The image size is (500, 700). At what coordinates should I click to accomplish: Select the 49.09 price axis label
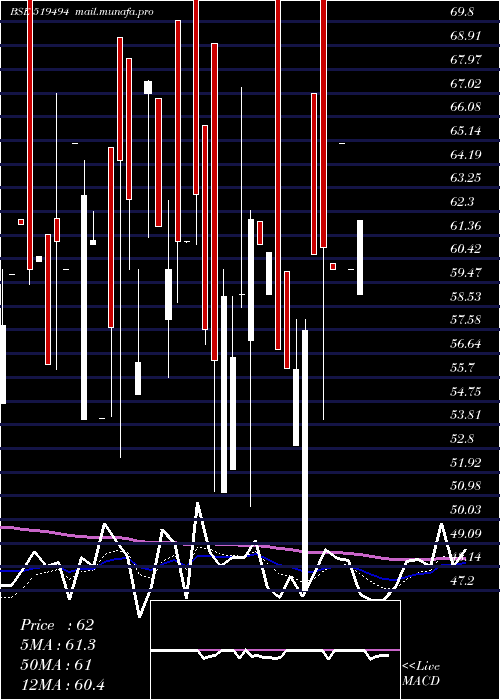pos(466,533)
